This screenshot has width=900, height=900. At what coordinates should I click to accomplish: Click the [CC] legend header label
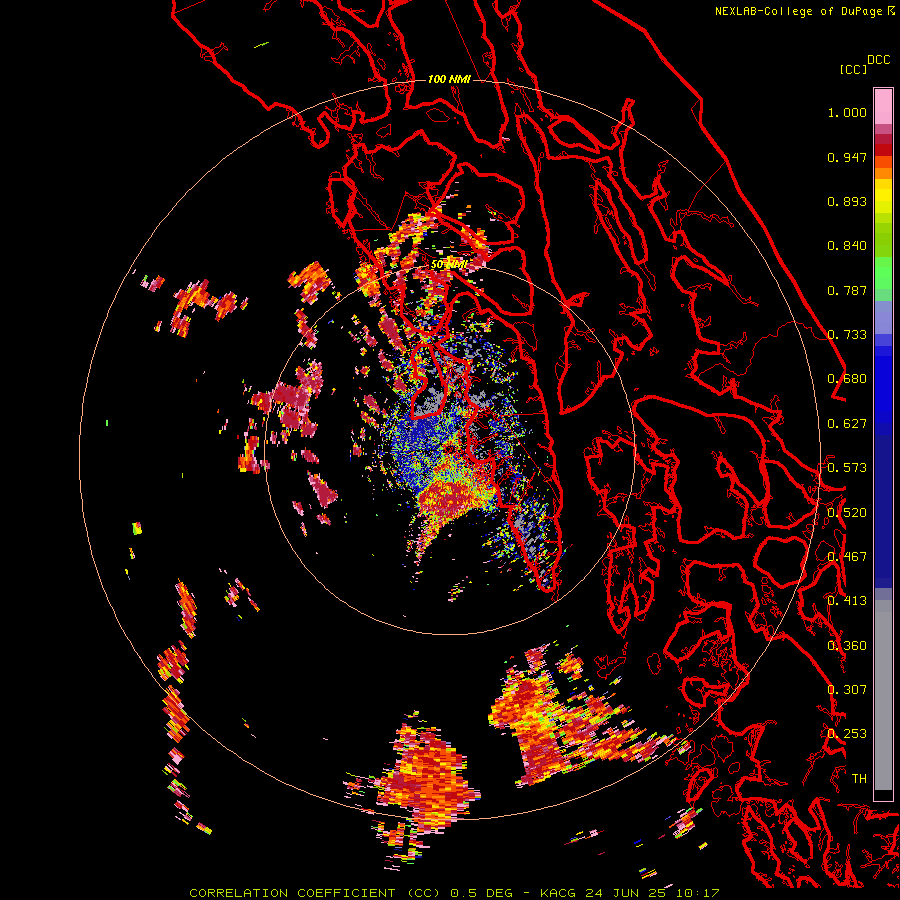(x=853, y=69)
